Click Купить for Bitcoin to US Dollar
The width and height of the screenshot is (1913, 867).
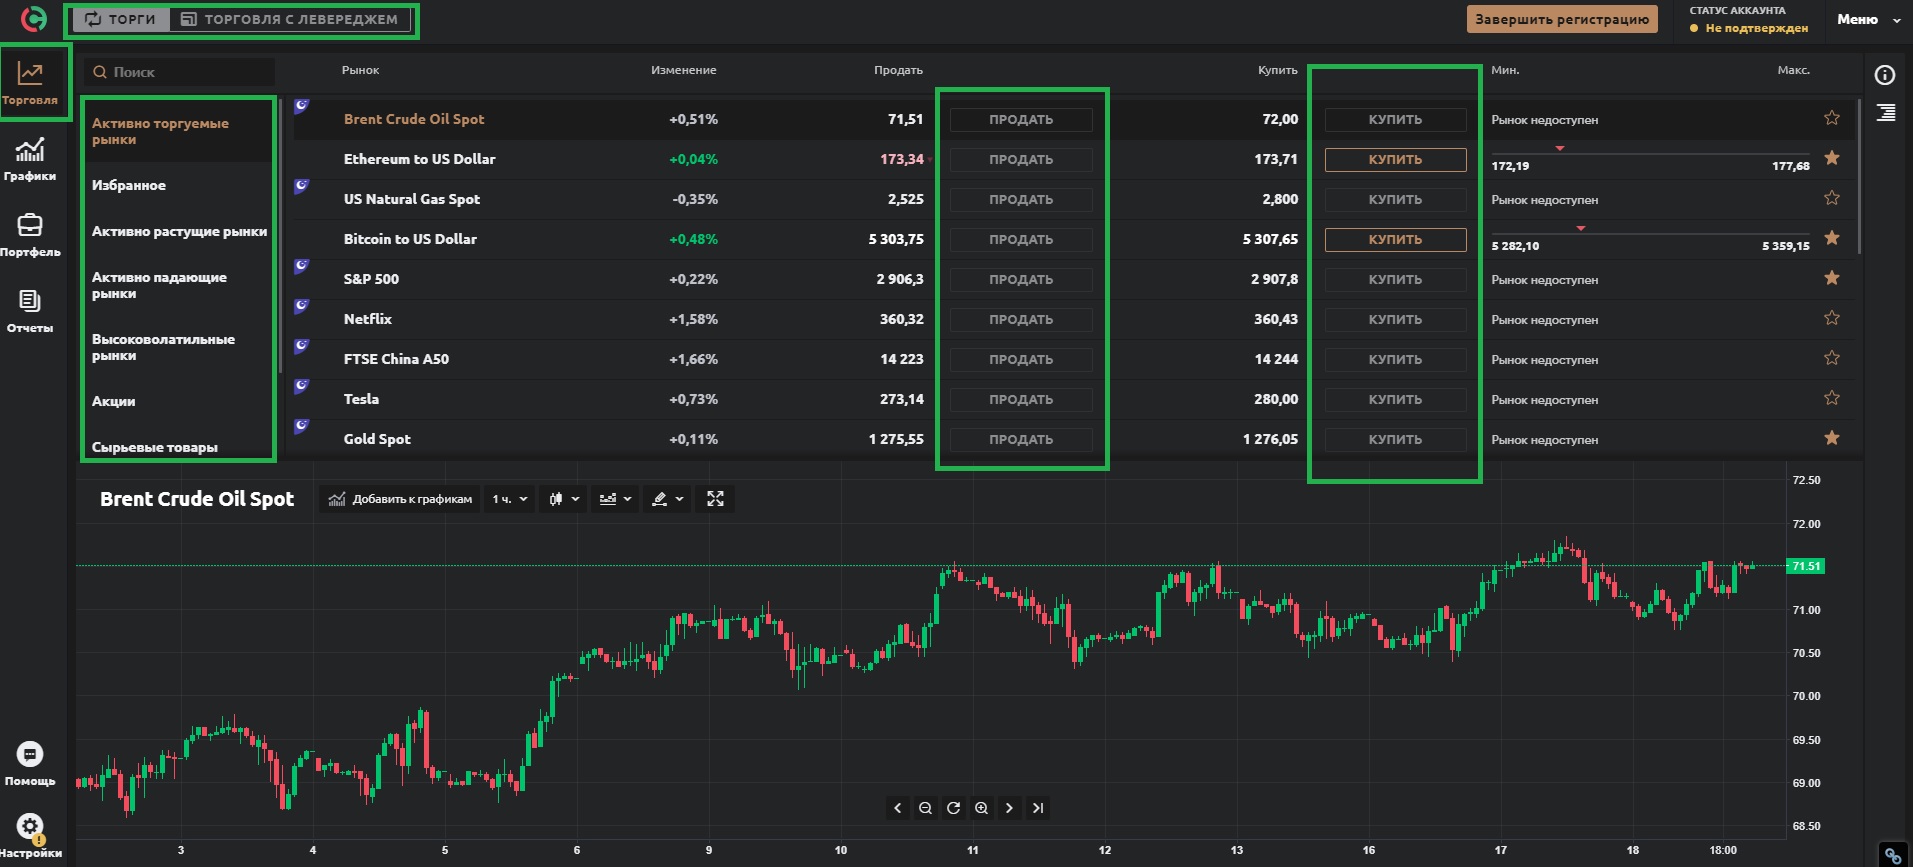[x=1395, y=240]
